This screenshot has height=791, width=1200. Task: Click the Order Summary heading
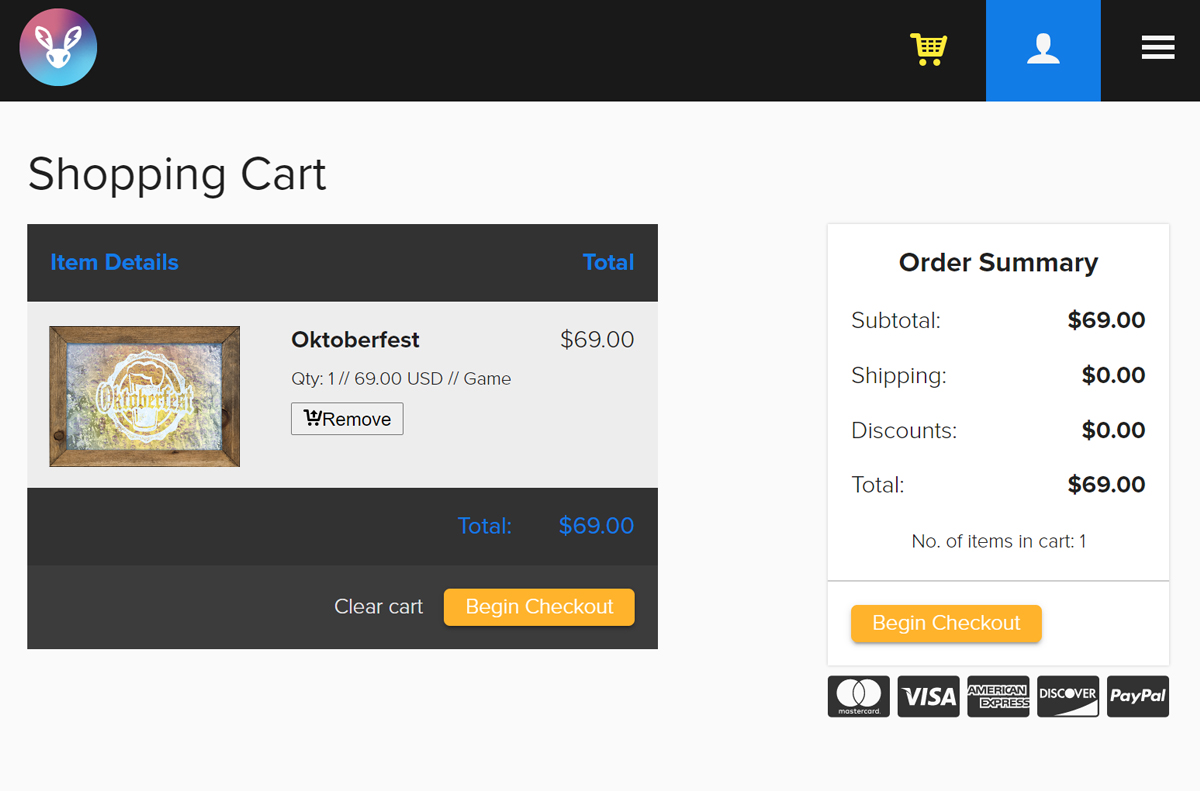click(998, 262)
